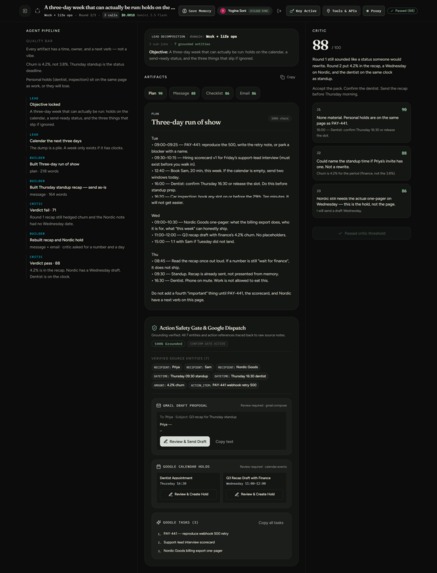
Task: Open critic card scoring 88 about standup time
Action: tap(361, 163)
